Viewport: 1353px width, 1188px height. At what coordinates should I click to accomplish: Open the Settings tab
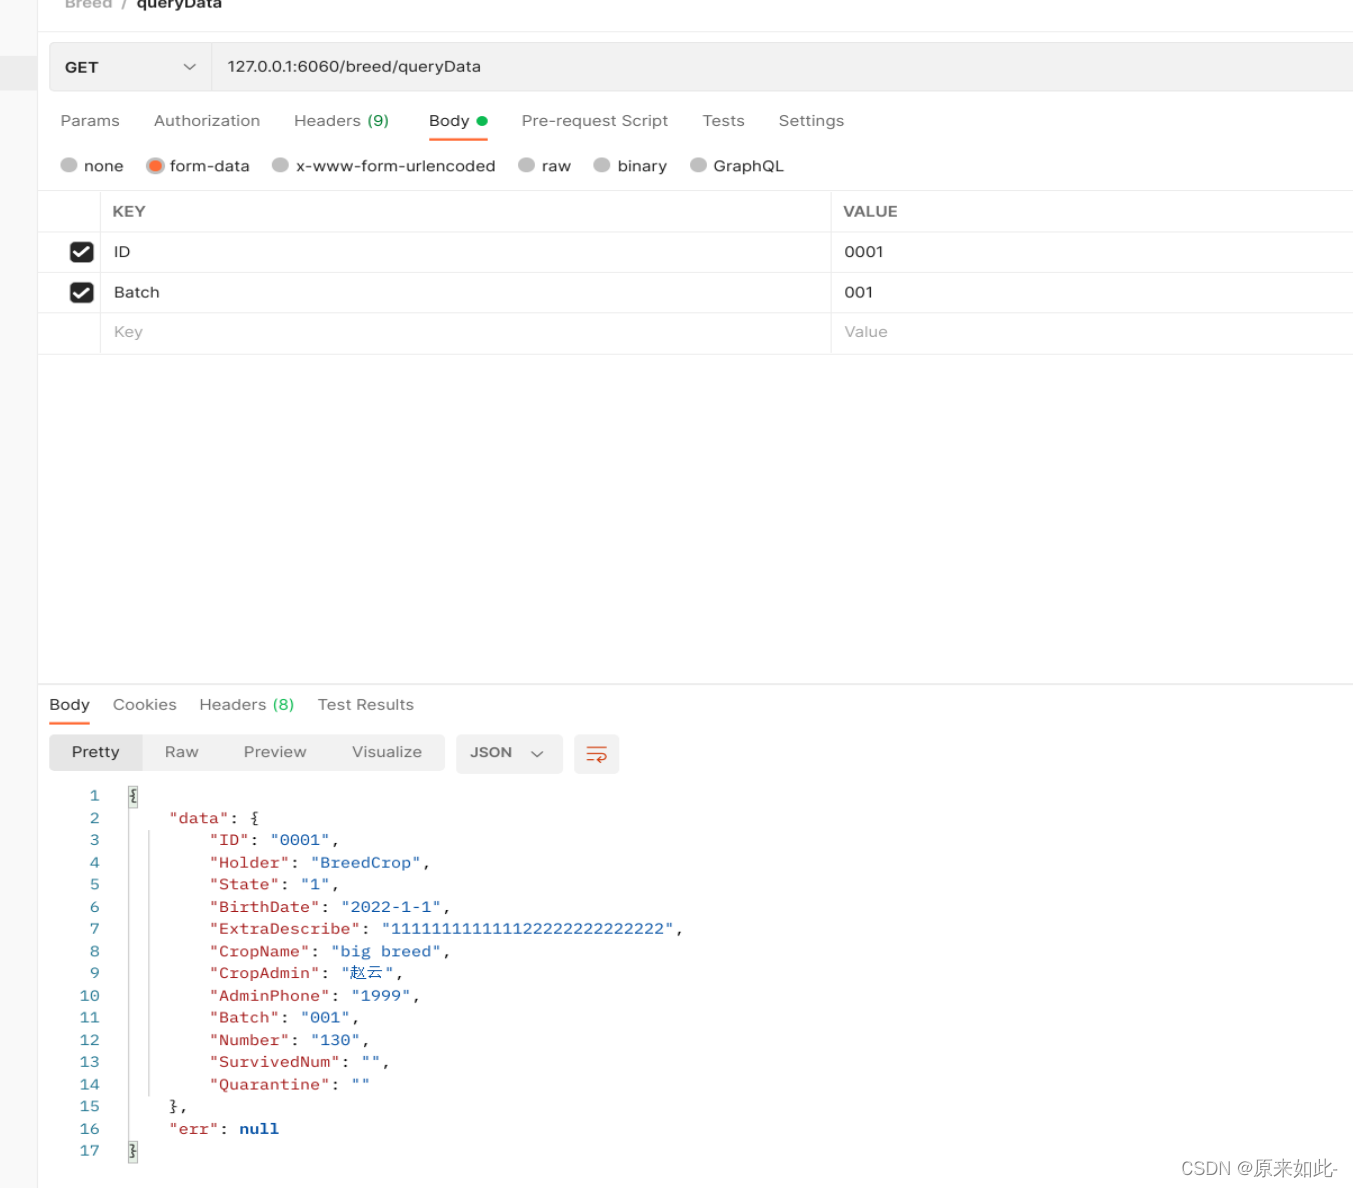pos(811,121)
